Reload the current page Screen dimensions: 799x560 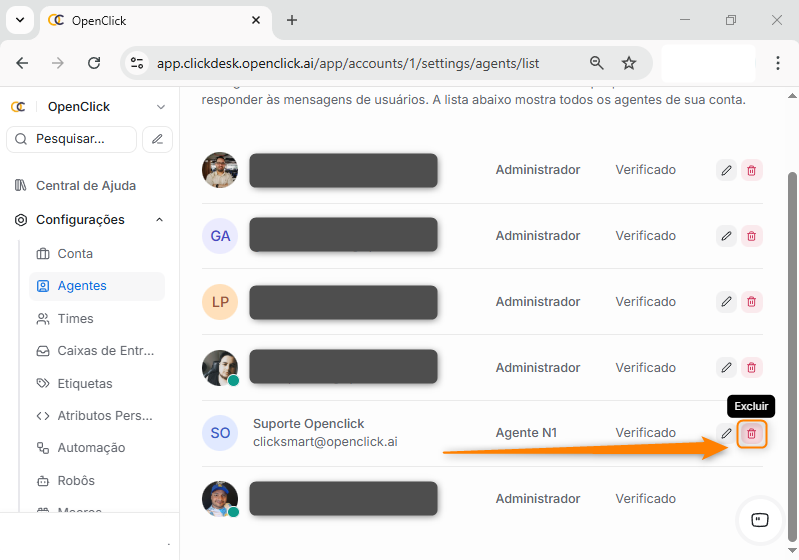click(x=94, y=63)
